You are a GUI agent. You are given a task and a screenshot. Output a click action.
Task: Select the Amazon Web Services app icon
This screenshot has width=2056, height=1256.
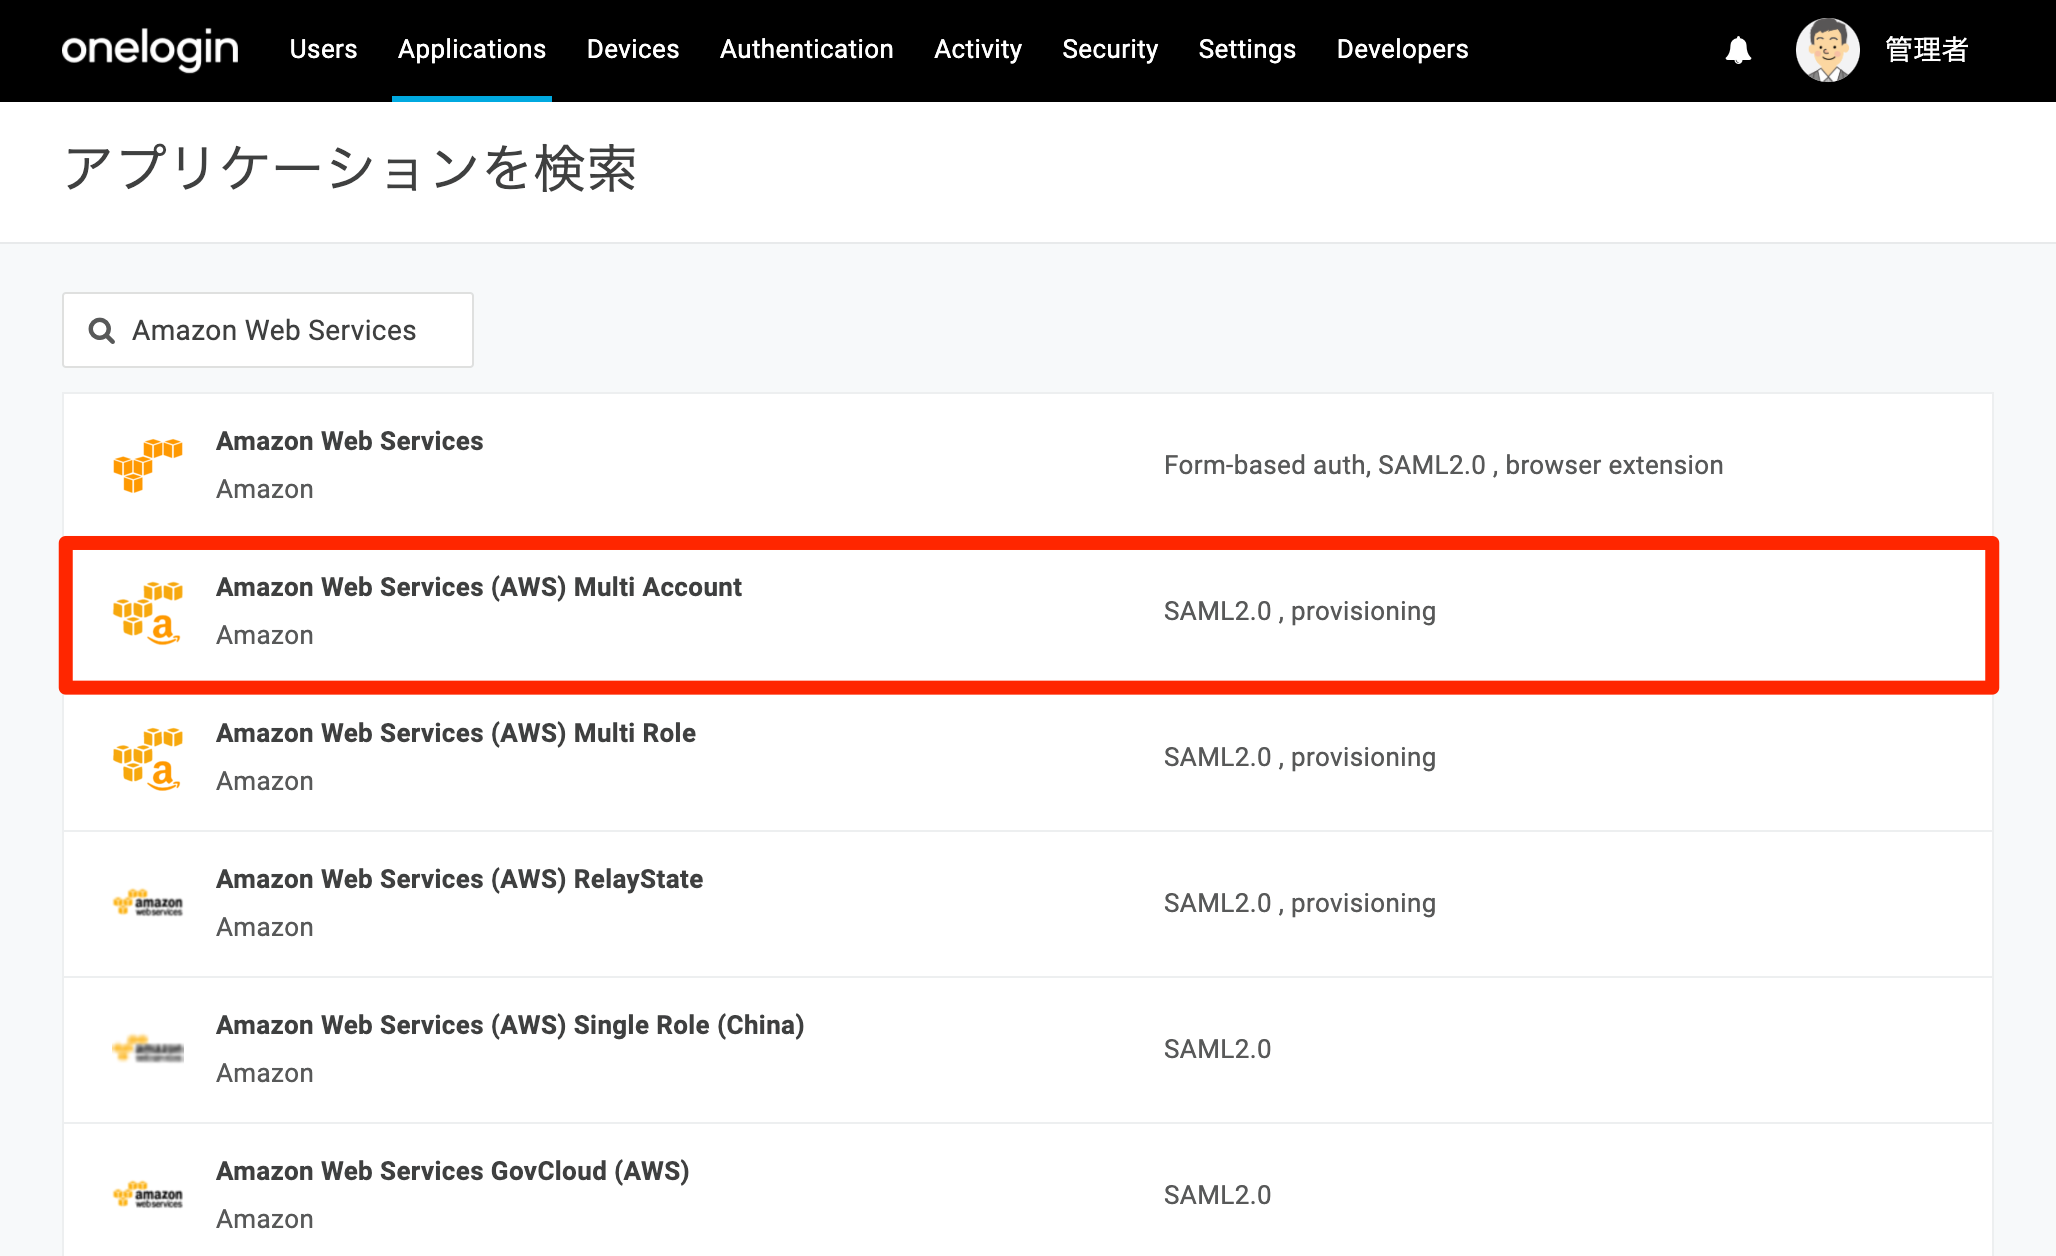(x=148, y=465)
